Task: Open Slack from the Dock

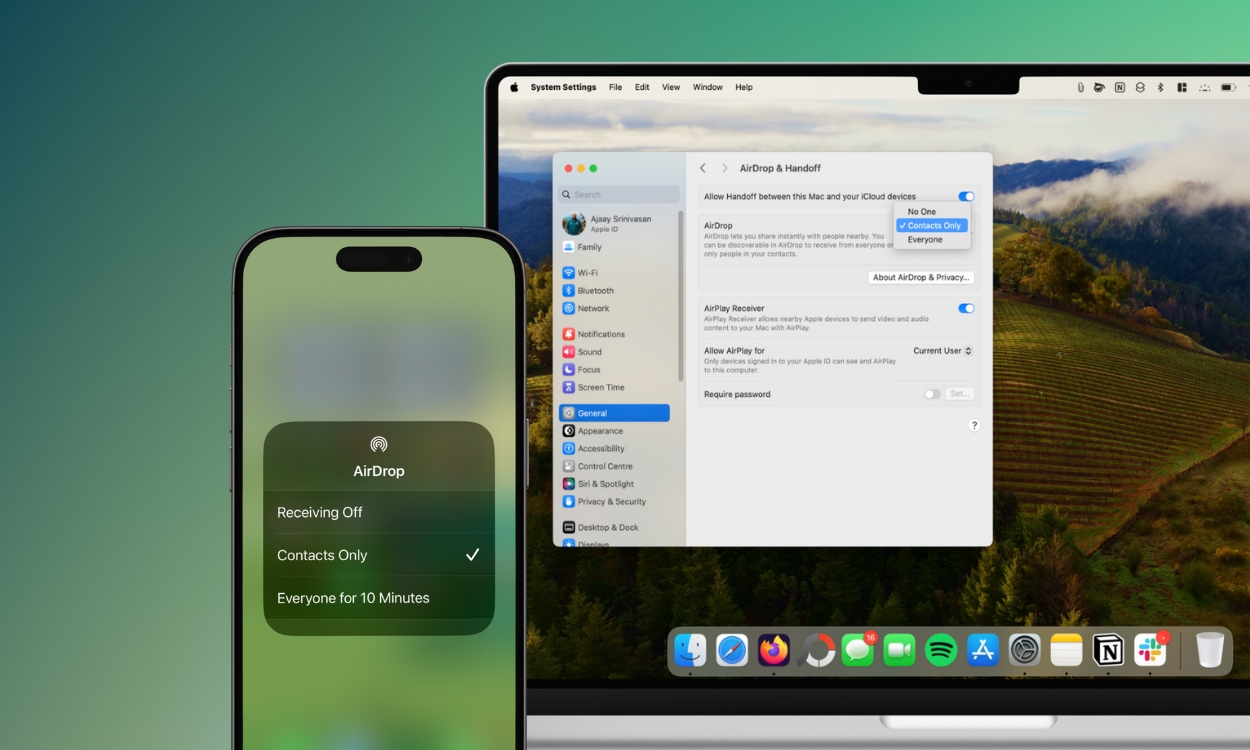Action: 1149,650
